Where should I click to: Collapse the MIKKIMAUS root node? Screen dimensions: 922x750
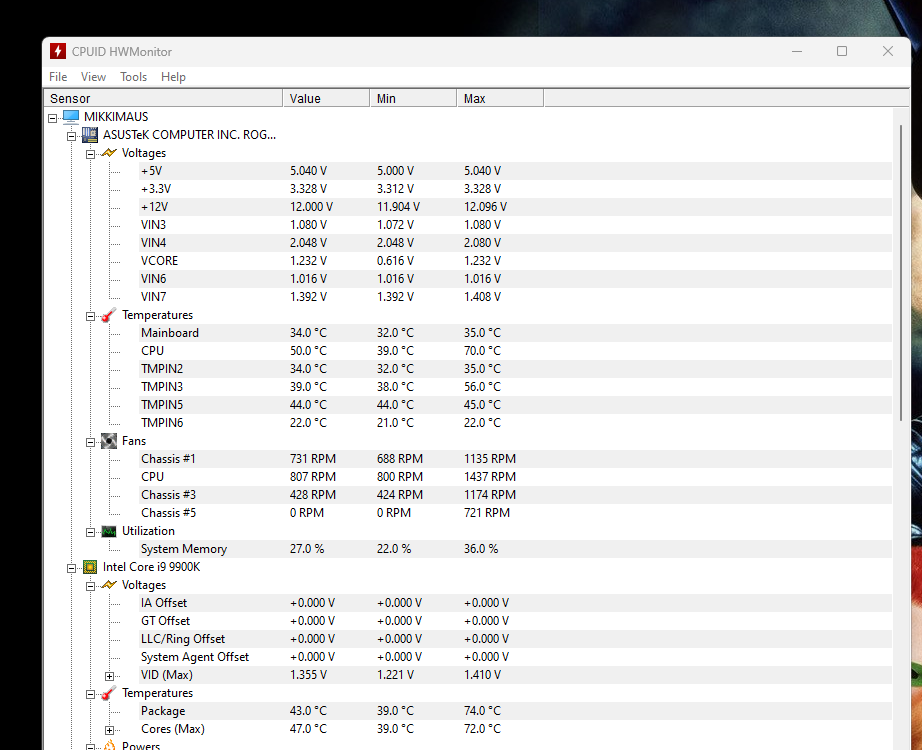click(x=52, y=118)
